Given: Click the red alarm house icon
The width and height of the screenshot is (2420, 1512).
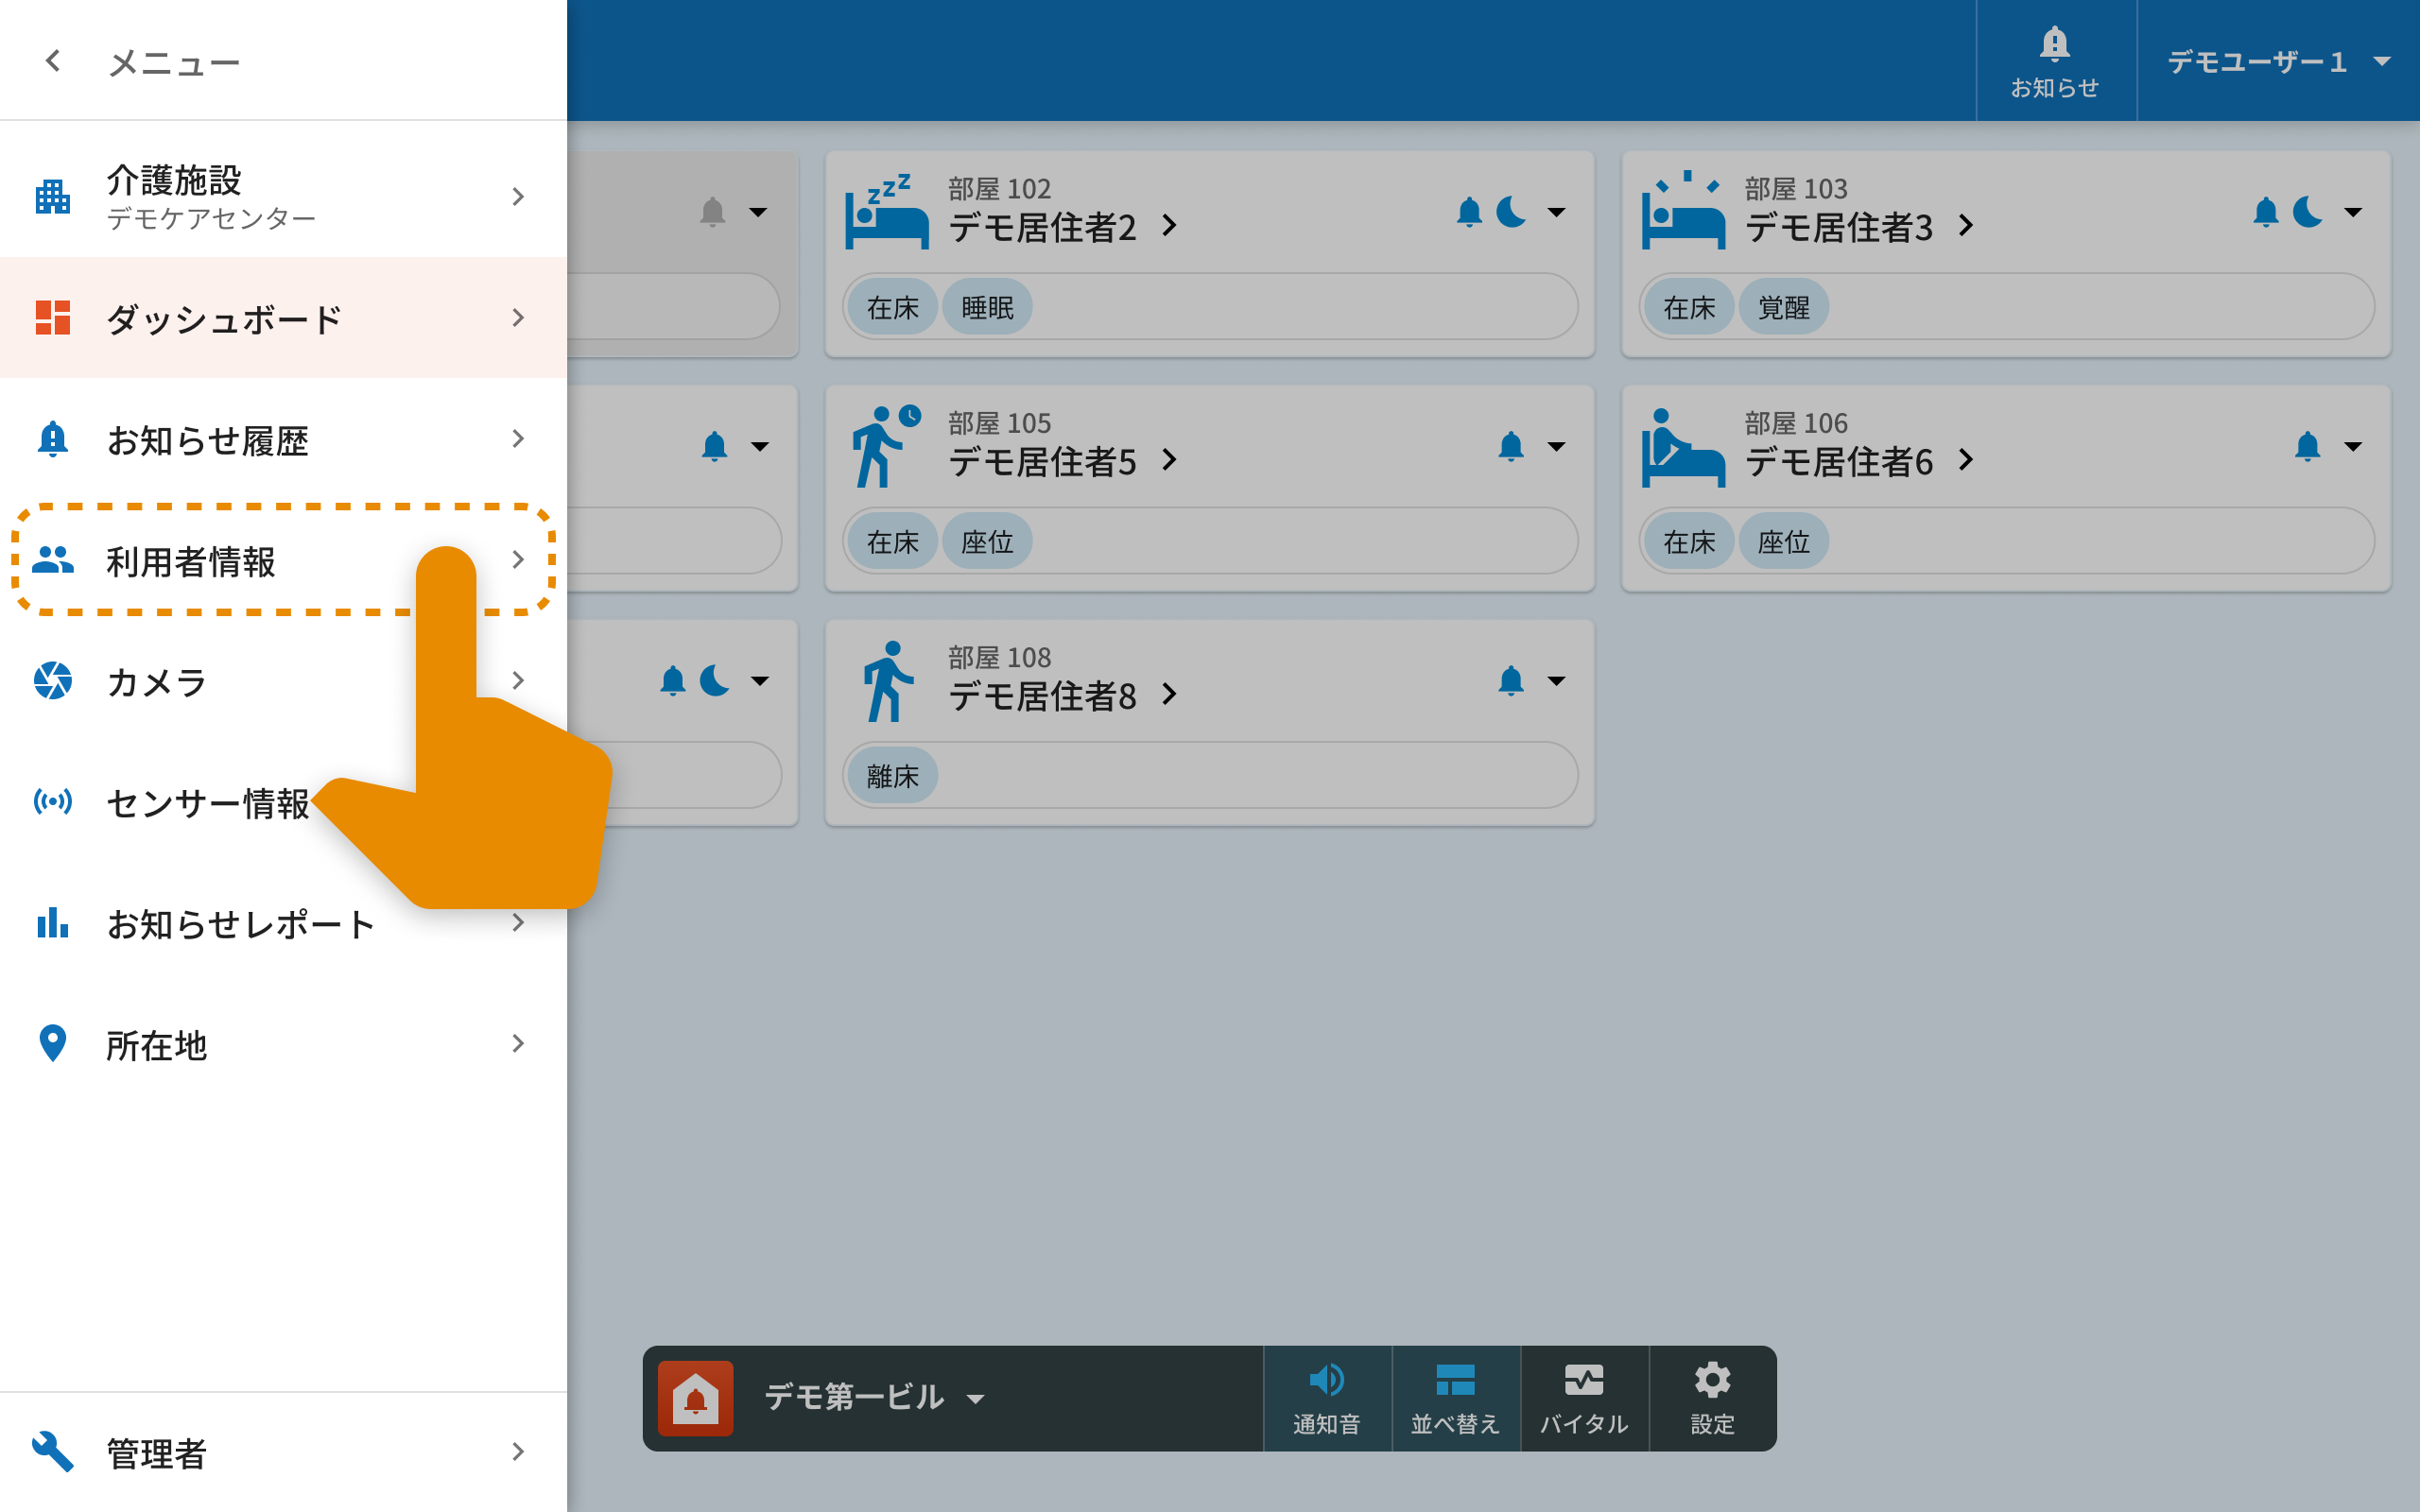Looking at the screenshot, I should (696, 1397).
